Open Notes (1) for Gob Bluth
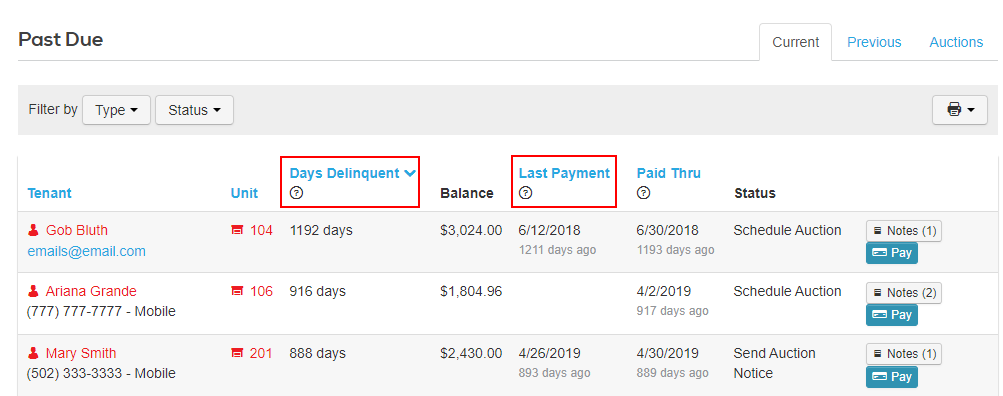This screenshot has width=1003, height=396. tap(904, 231)
